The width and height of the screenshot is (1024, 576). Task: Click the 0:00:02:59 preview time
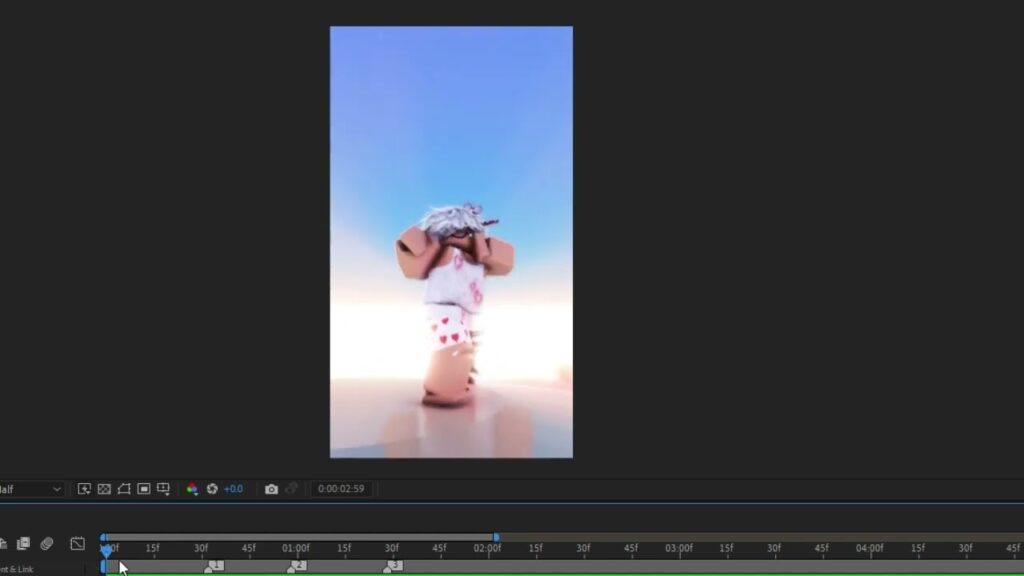(341, 489)
